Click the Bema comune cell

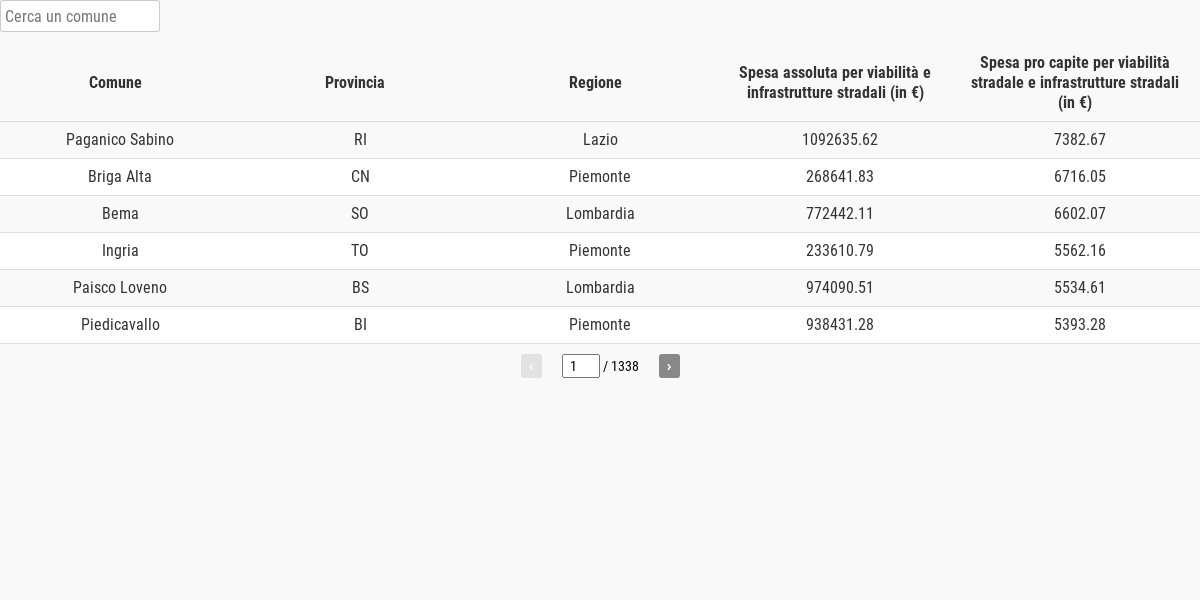tap(120, 214)
